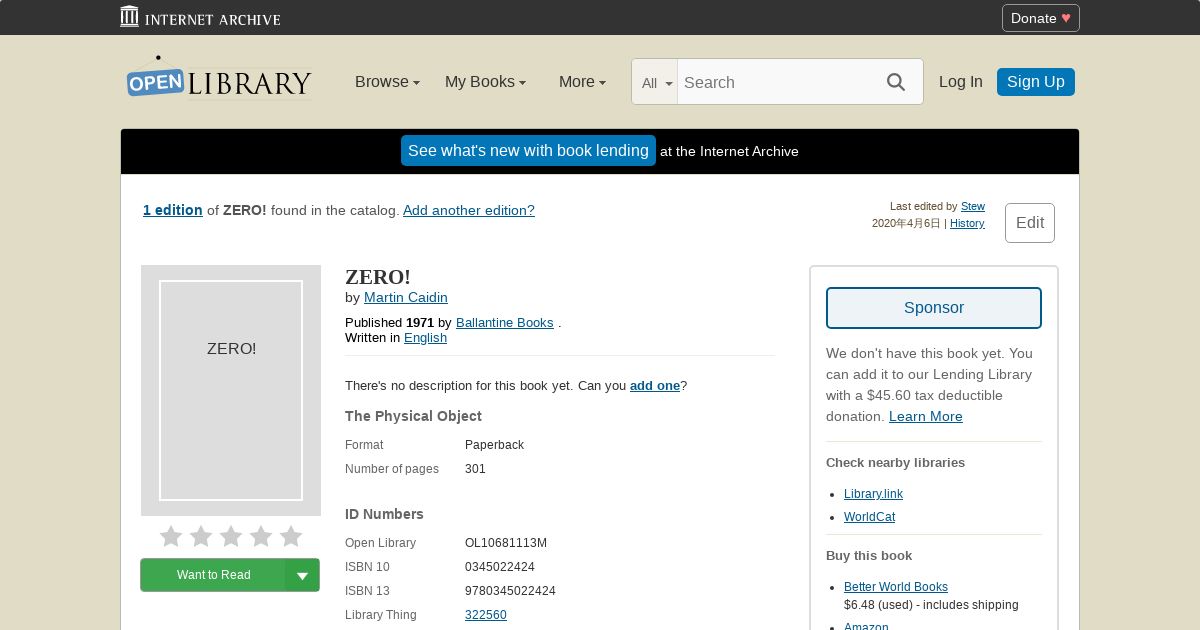1200x630 pixels.
Task: Open the 1 edition link
Action: click(173, 210)
